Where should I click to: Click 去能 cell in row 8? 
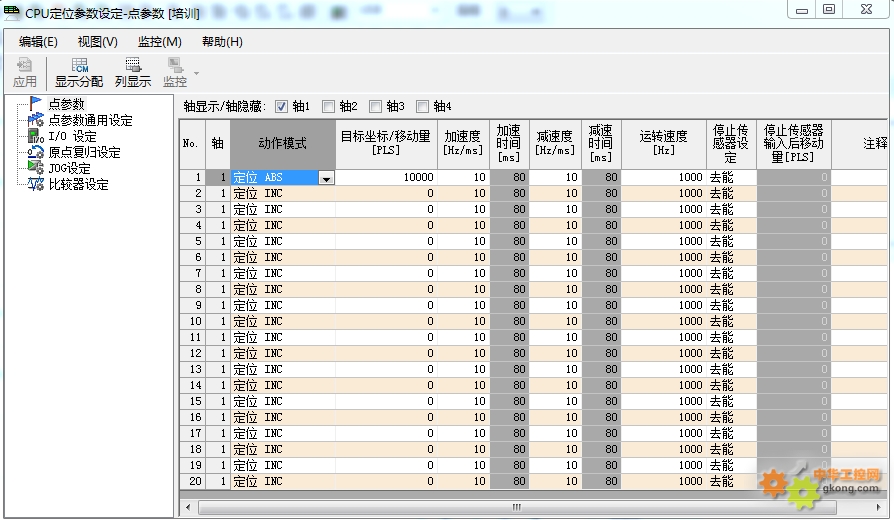coord(732,289)
